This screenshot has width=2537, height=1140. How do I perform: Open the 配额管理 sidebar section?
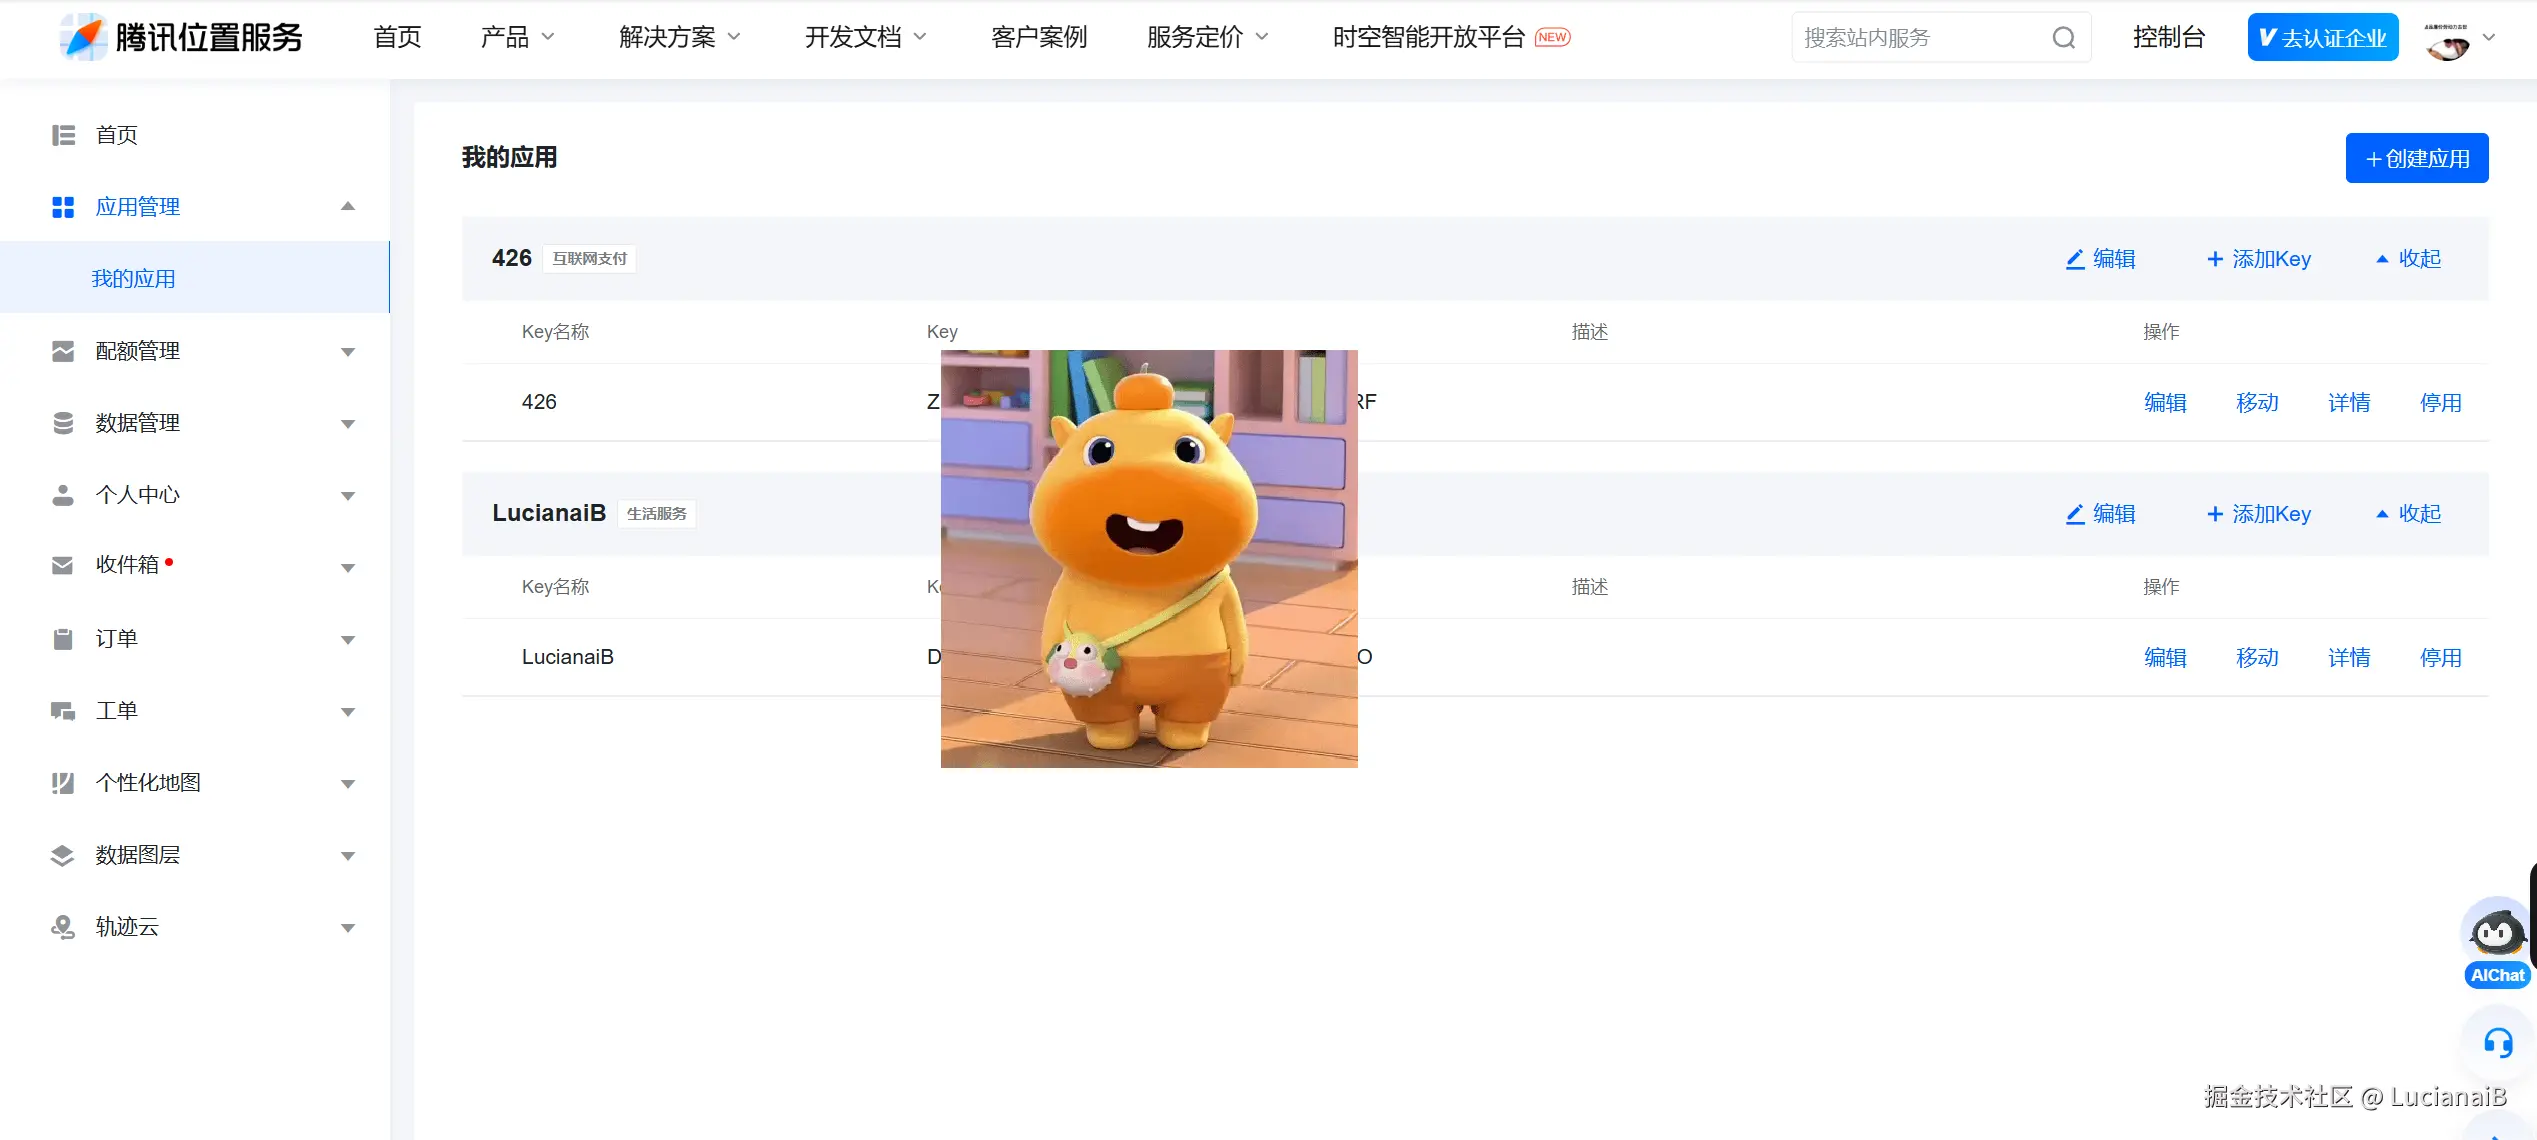point(138,350)
